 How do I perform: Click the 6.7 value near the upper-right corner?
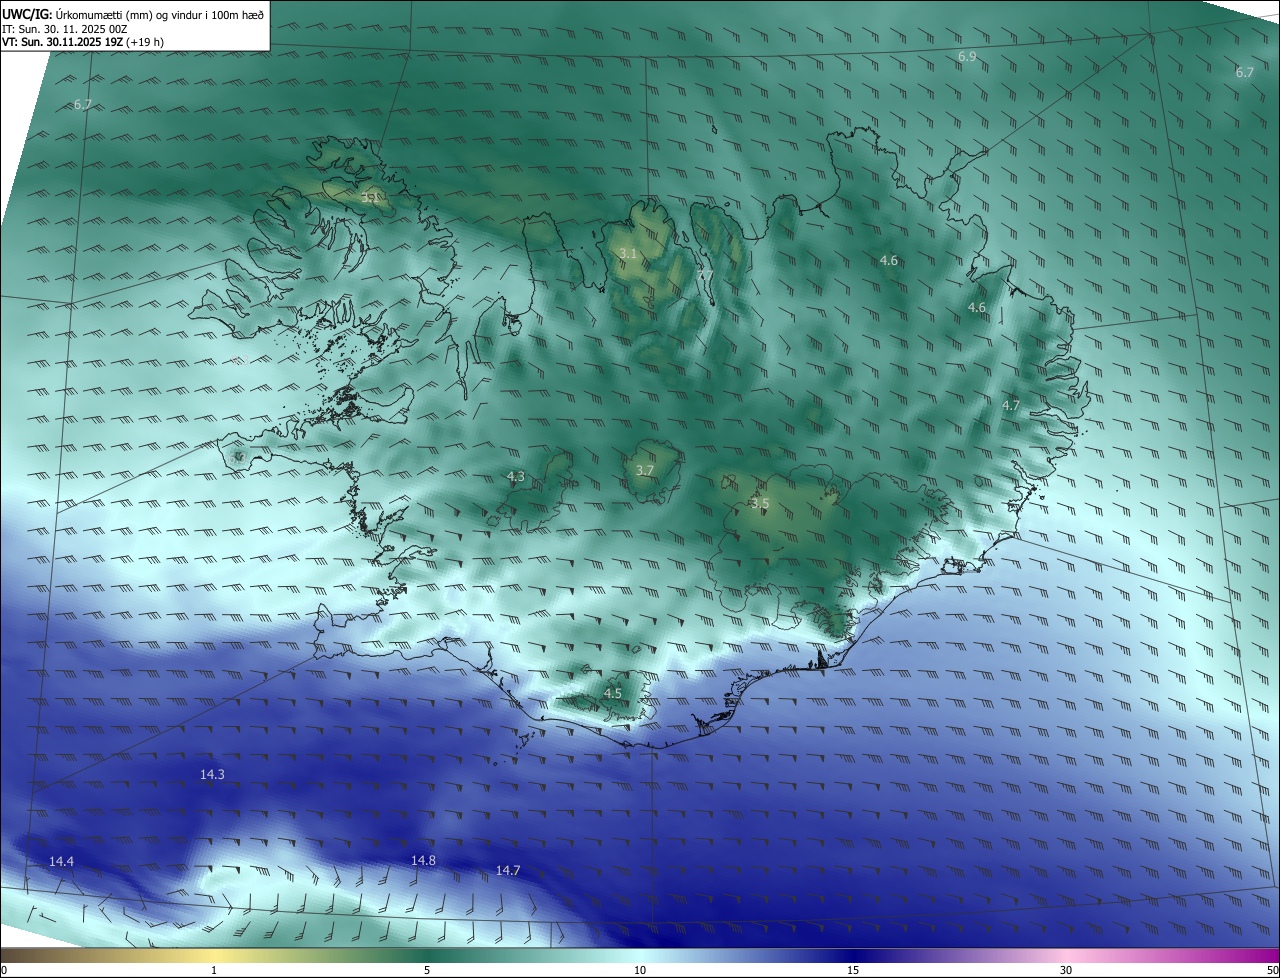point(1244,72)
